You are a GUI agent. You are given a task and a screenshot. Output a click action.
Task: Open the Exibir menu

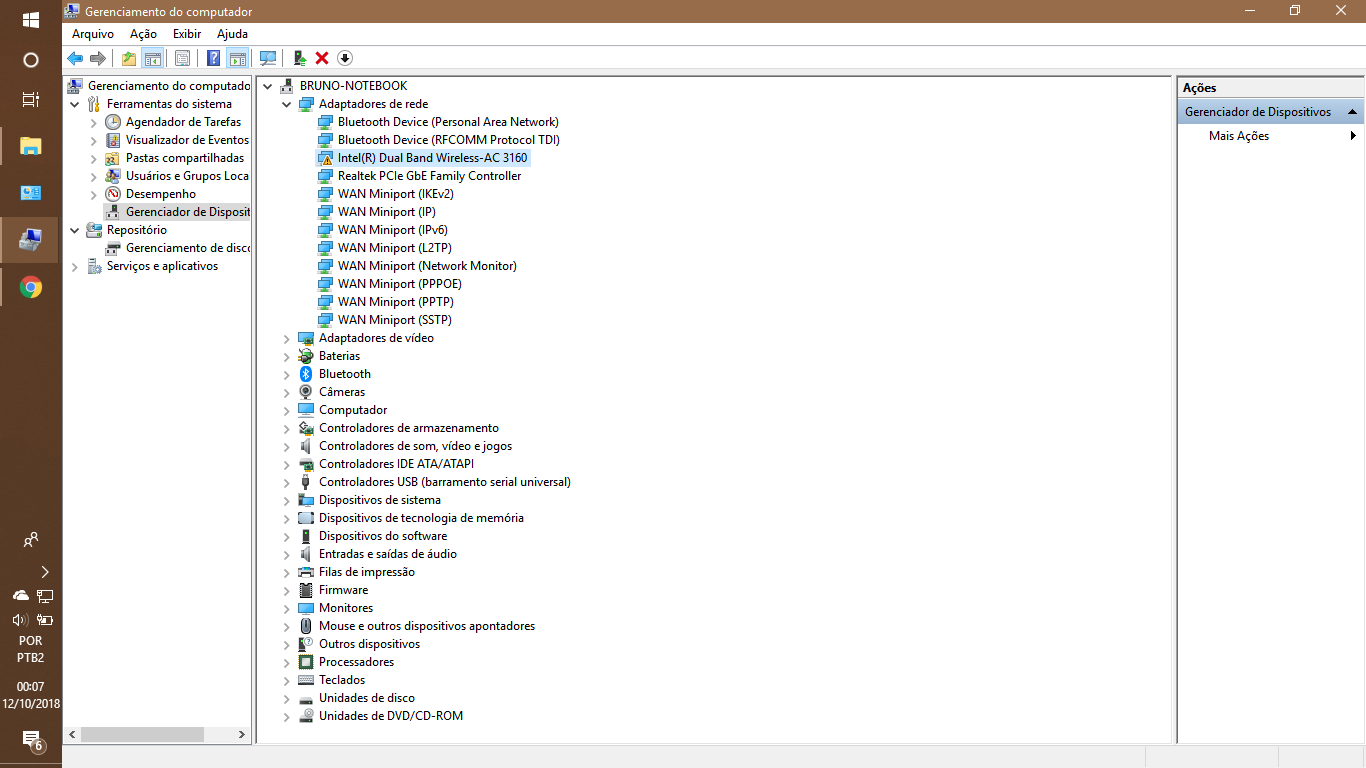187,34
